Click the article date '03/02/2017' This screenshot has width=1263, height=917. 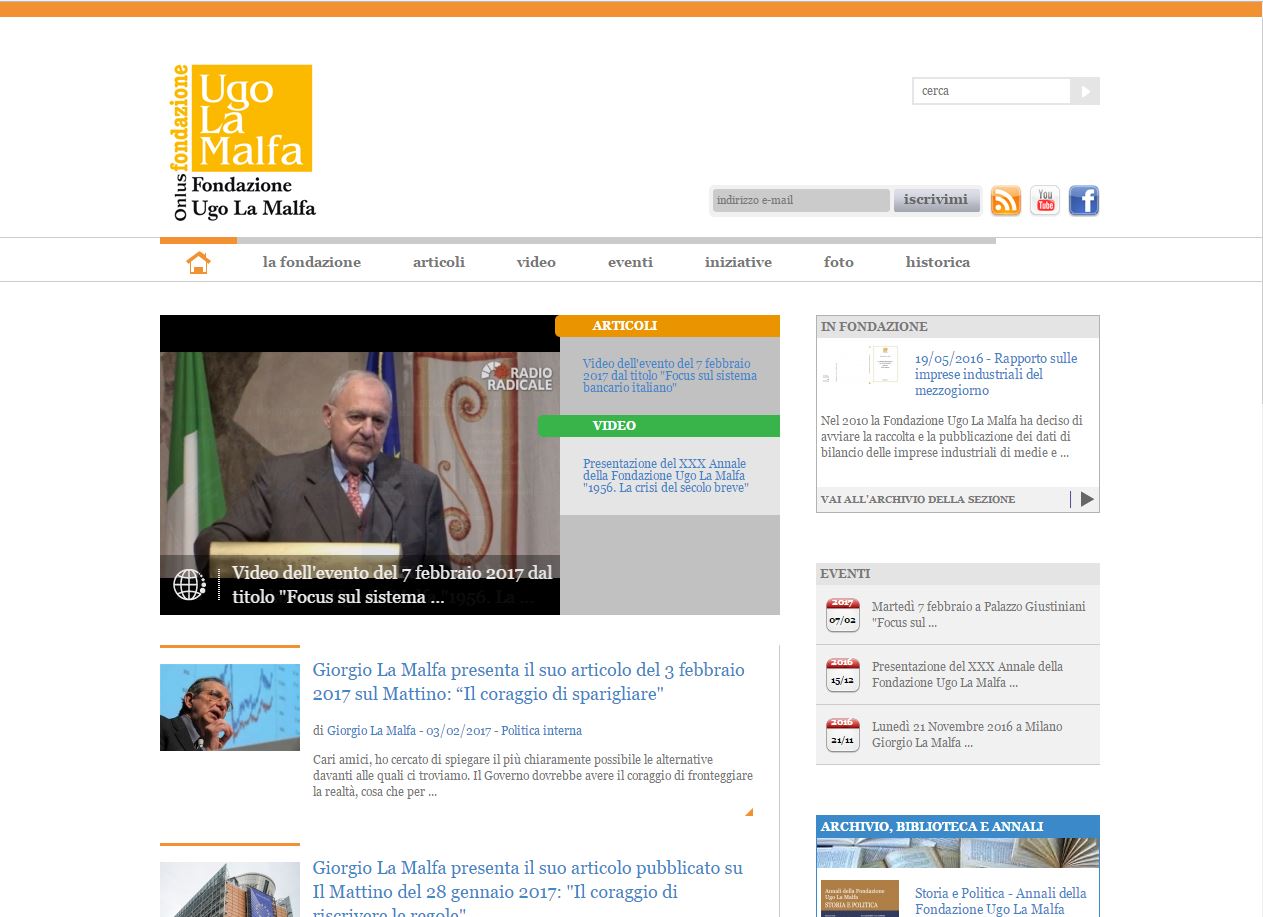459,731
